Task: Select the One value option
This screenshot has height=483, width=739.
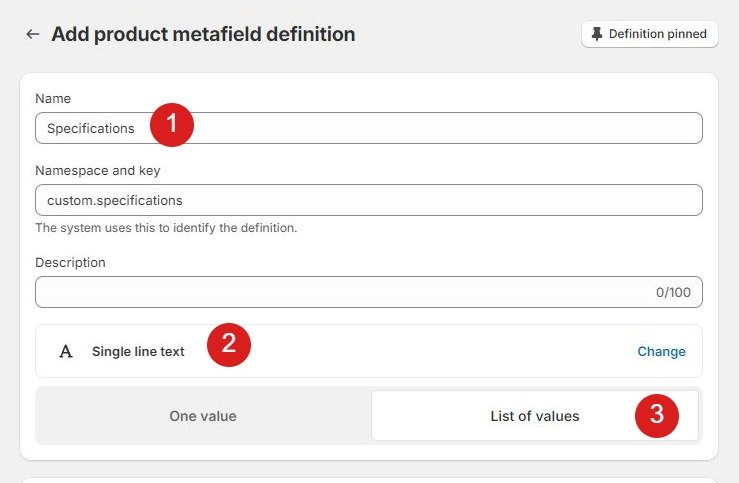Action: (x=203, y=416)
